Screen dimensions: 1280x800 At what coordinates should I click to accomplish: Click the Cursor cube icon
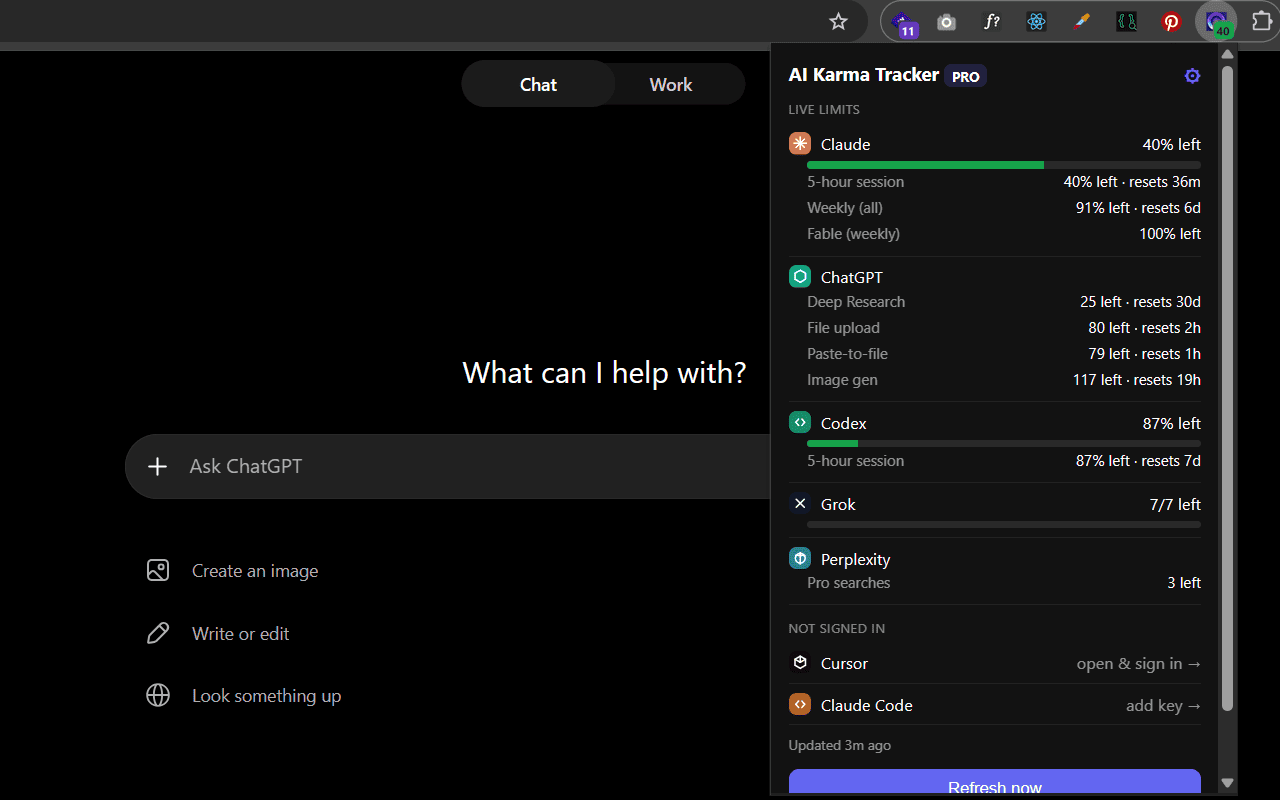800,663
